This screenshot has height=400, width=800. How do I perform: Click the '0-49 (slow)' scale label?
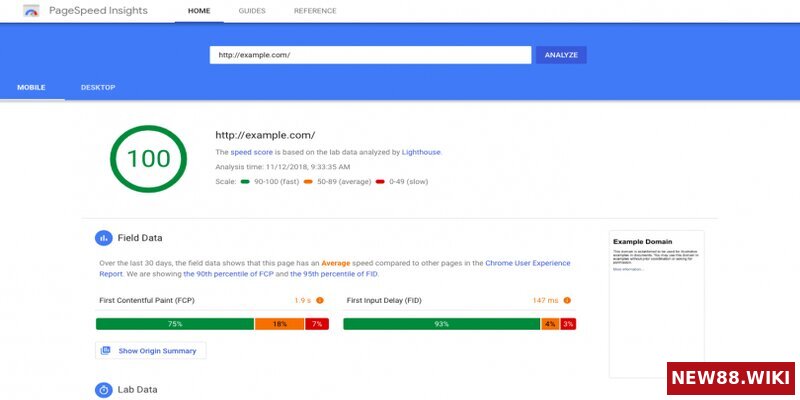(408, 182)
